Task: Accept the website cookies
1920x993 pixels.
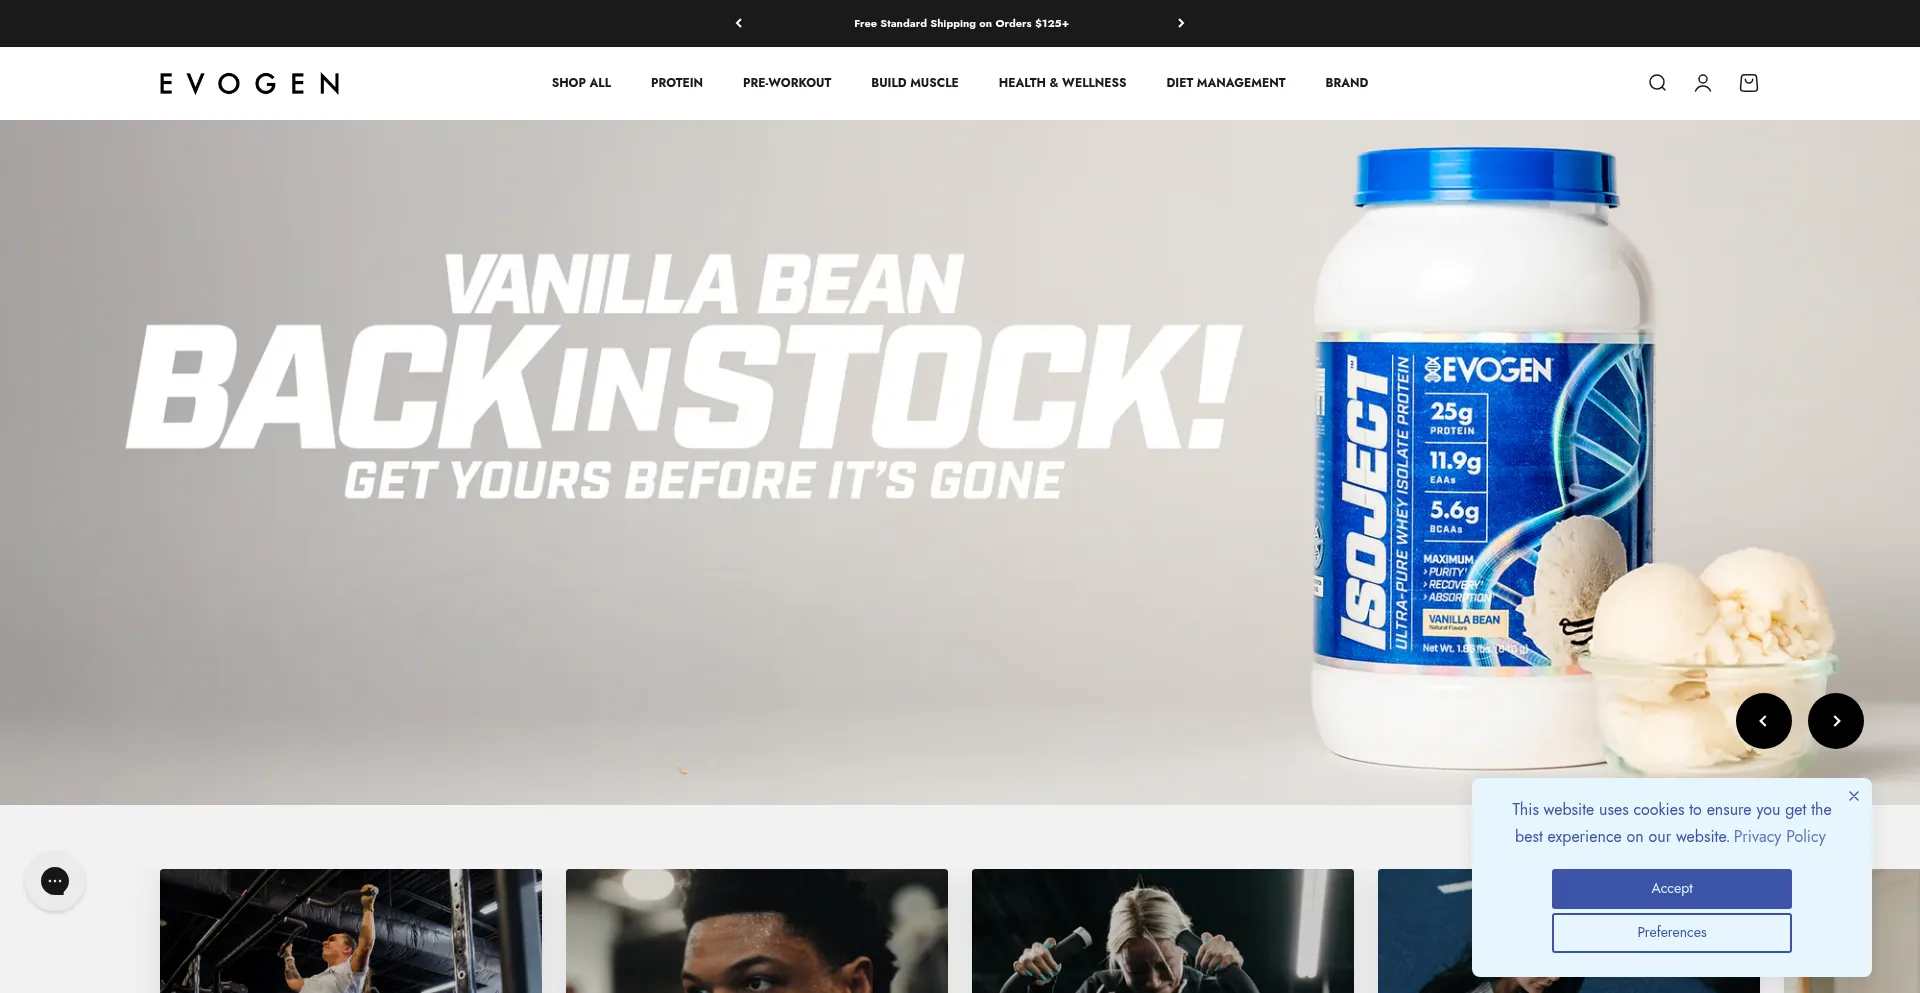Action: pos(1672,888)
